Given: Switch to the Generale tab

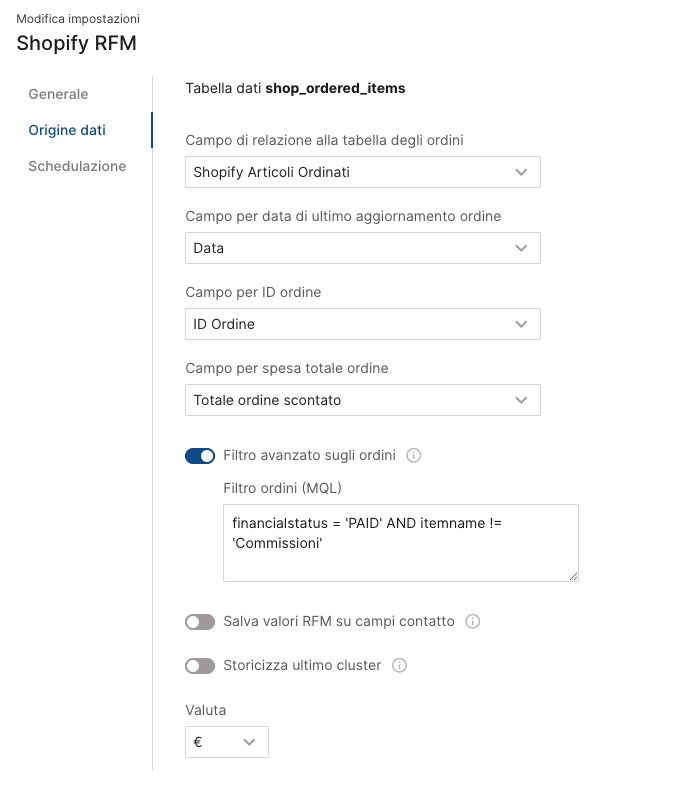Looking at the screenshot, I should coord(58,94).
